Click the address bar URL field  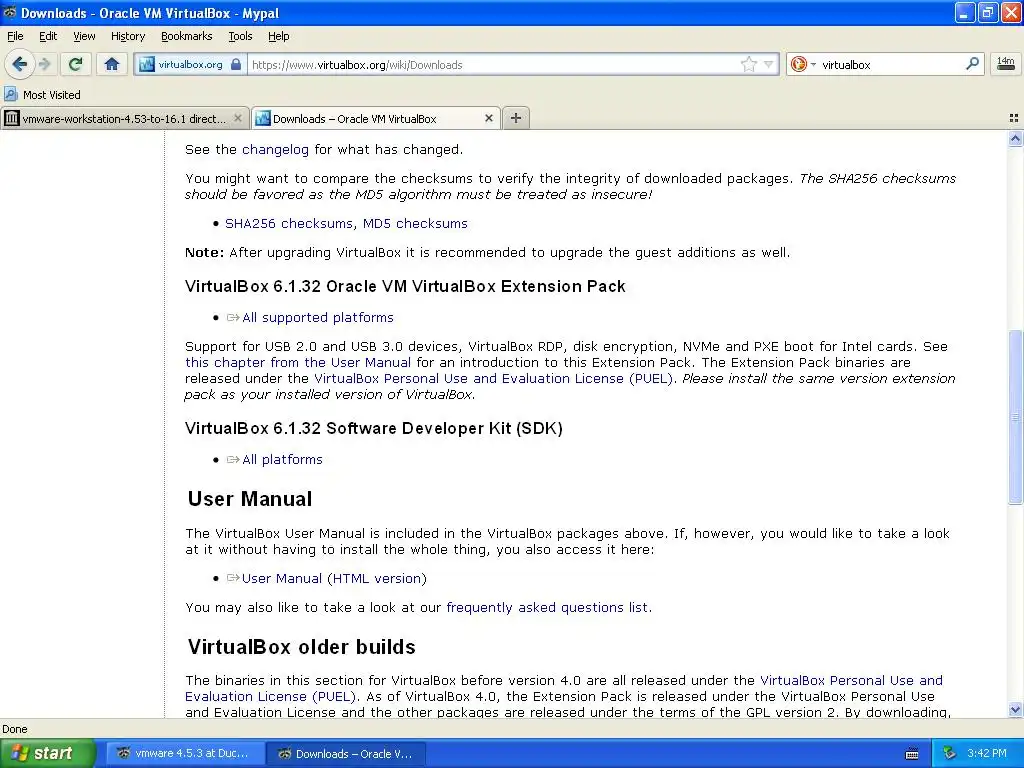click(493, 65)
